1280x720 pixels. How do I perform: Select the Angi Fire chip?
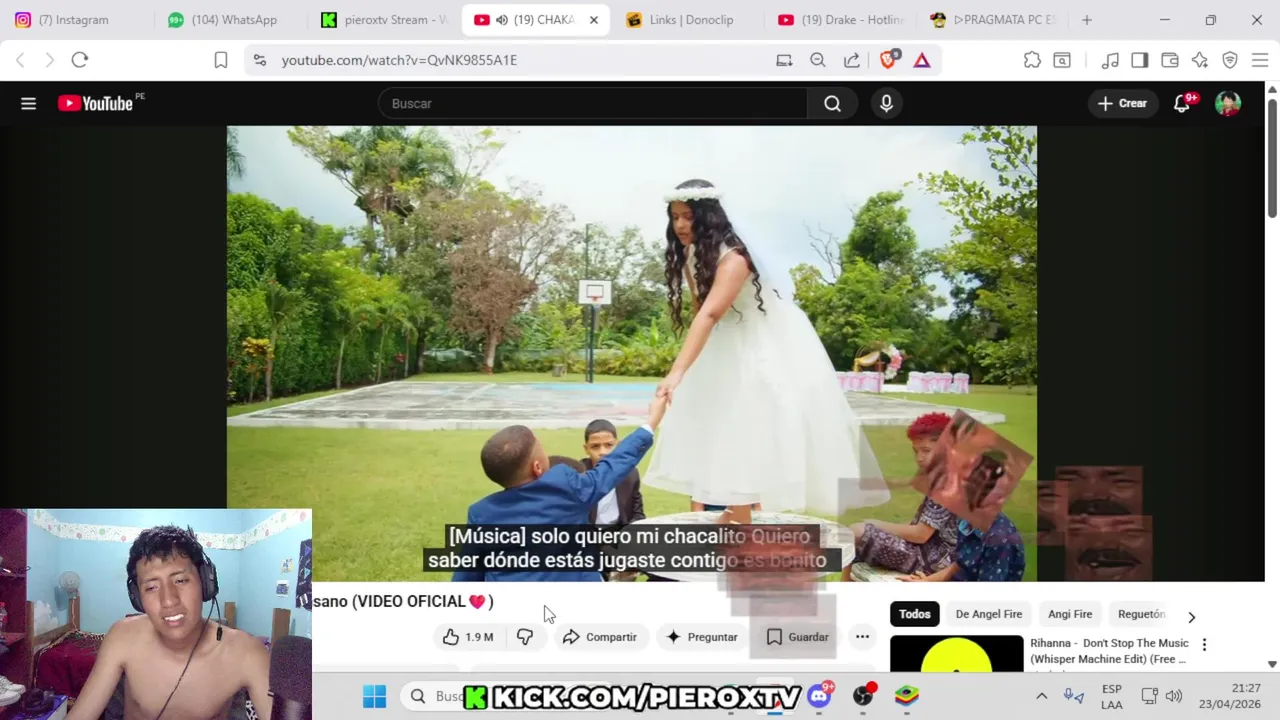click(1070, 614)
